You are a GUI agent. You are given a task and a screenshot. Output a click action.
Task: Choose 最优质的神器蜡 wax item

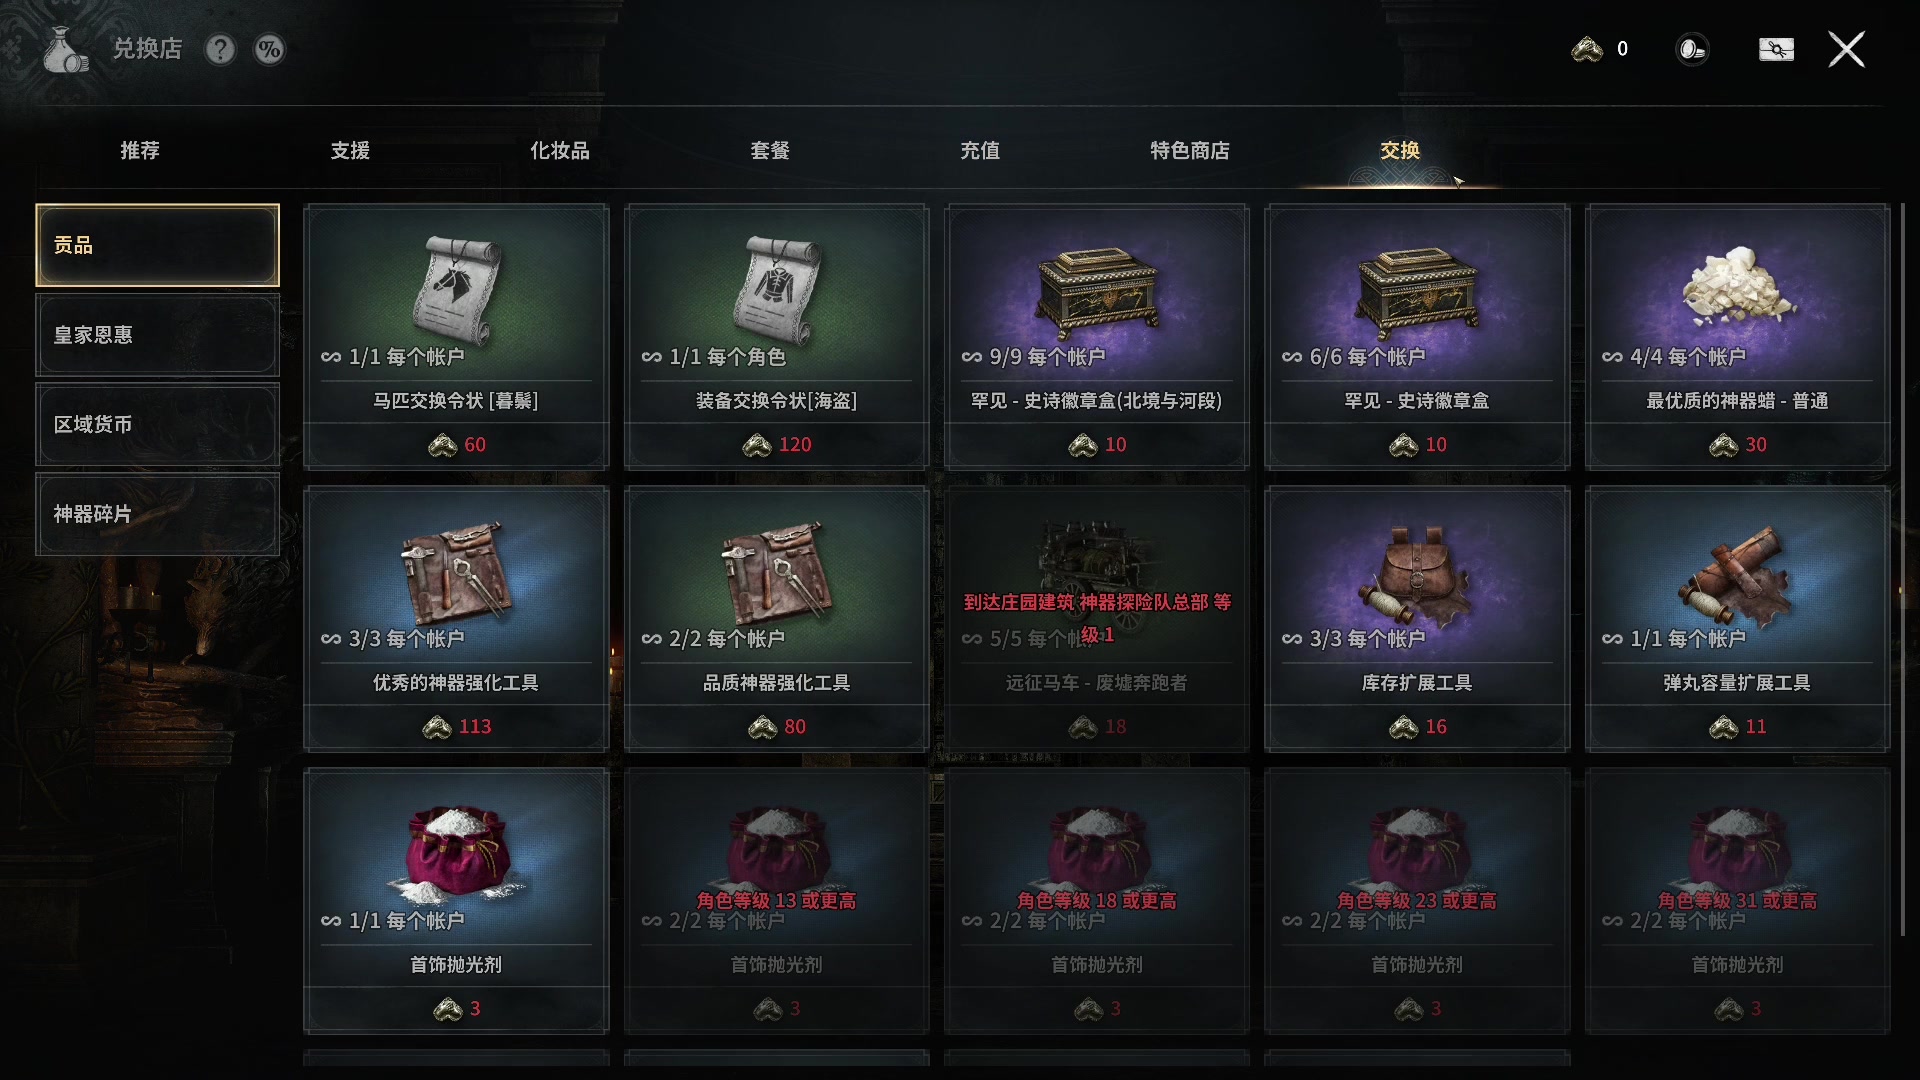click(1737, 337)
